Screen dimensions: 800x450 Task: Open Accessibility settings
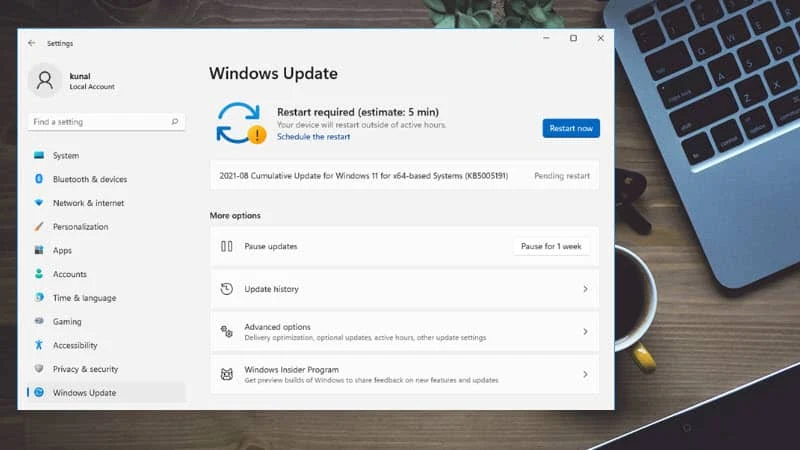106,345
